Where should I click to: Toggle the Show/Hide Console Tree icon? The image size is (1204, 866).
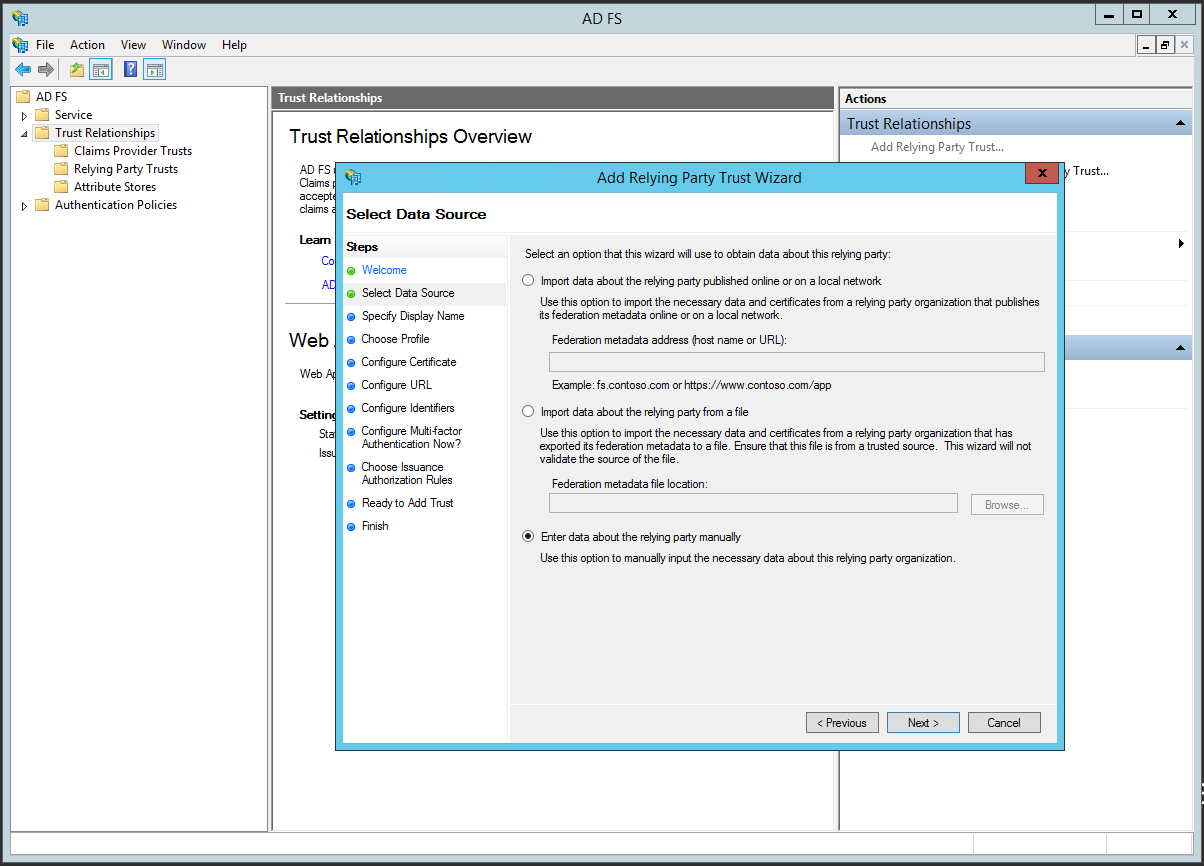pyautogui.click(x=100, y=69)
